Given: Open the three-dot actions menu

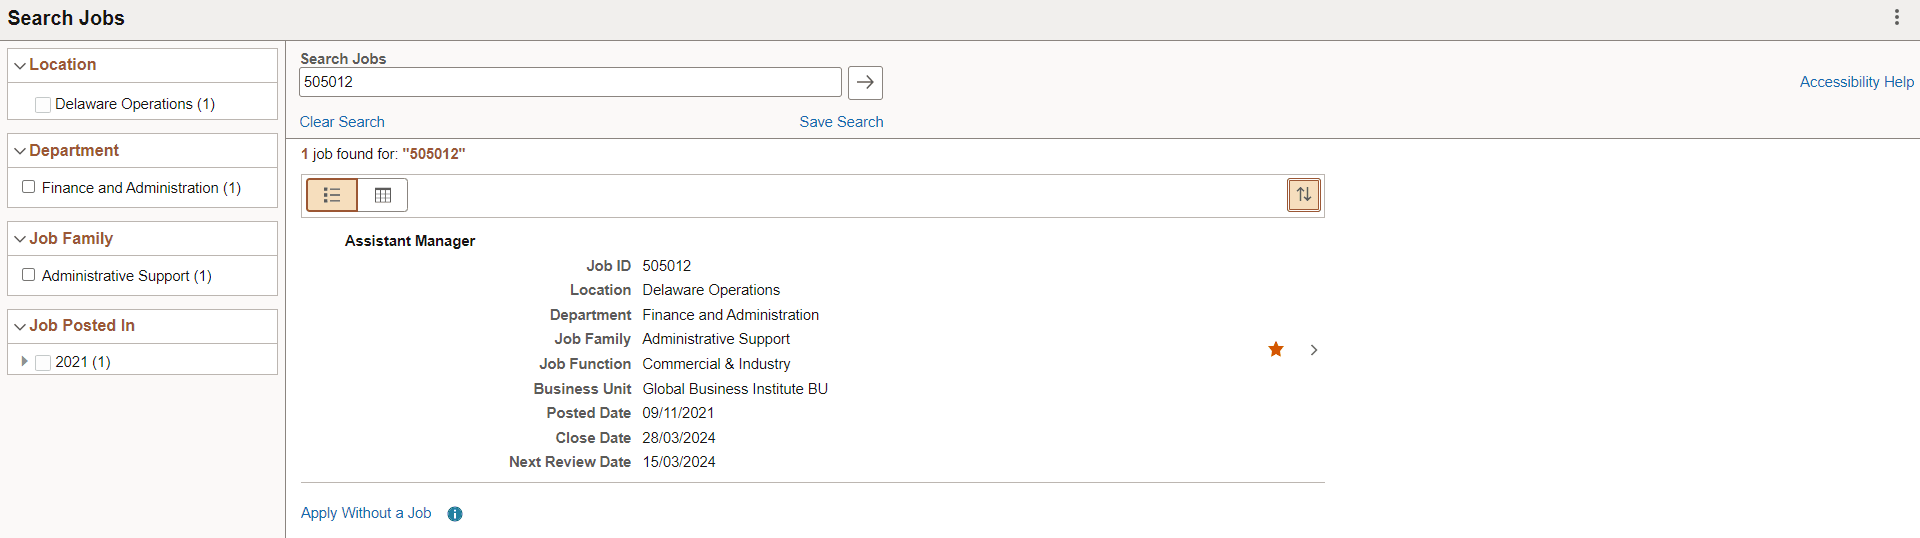Looking at the screenshot, I should [x=1896, y=17].
